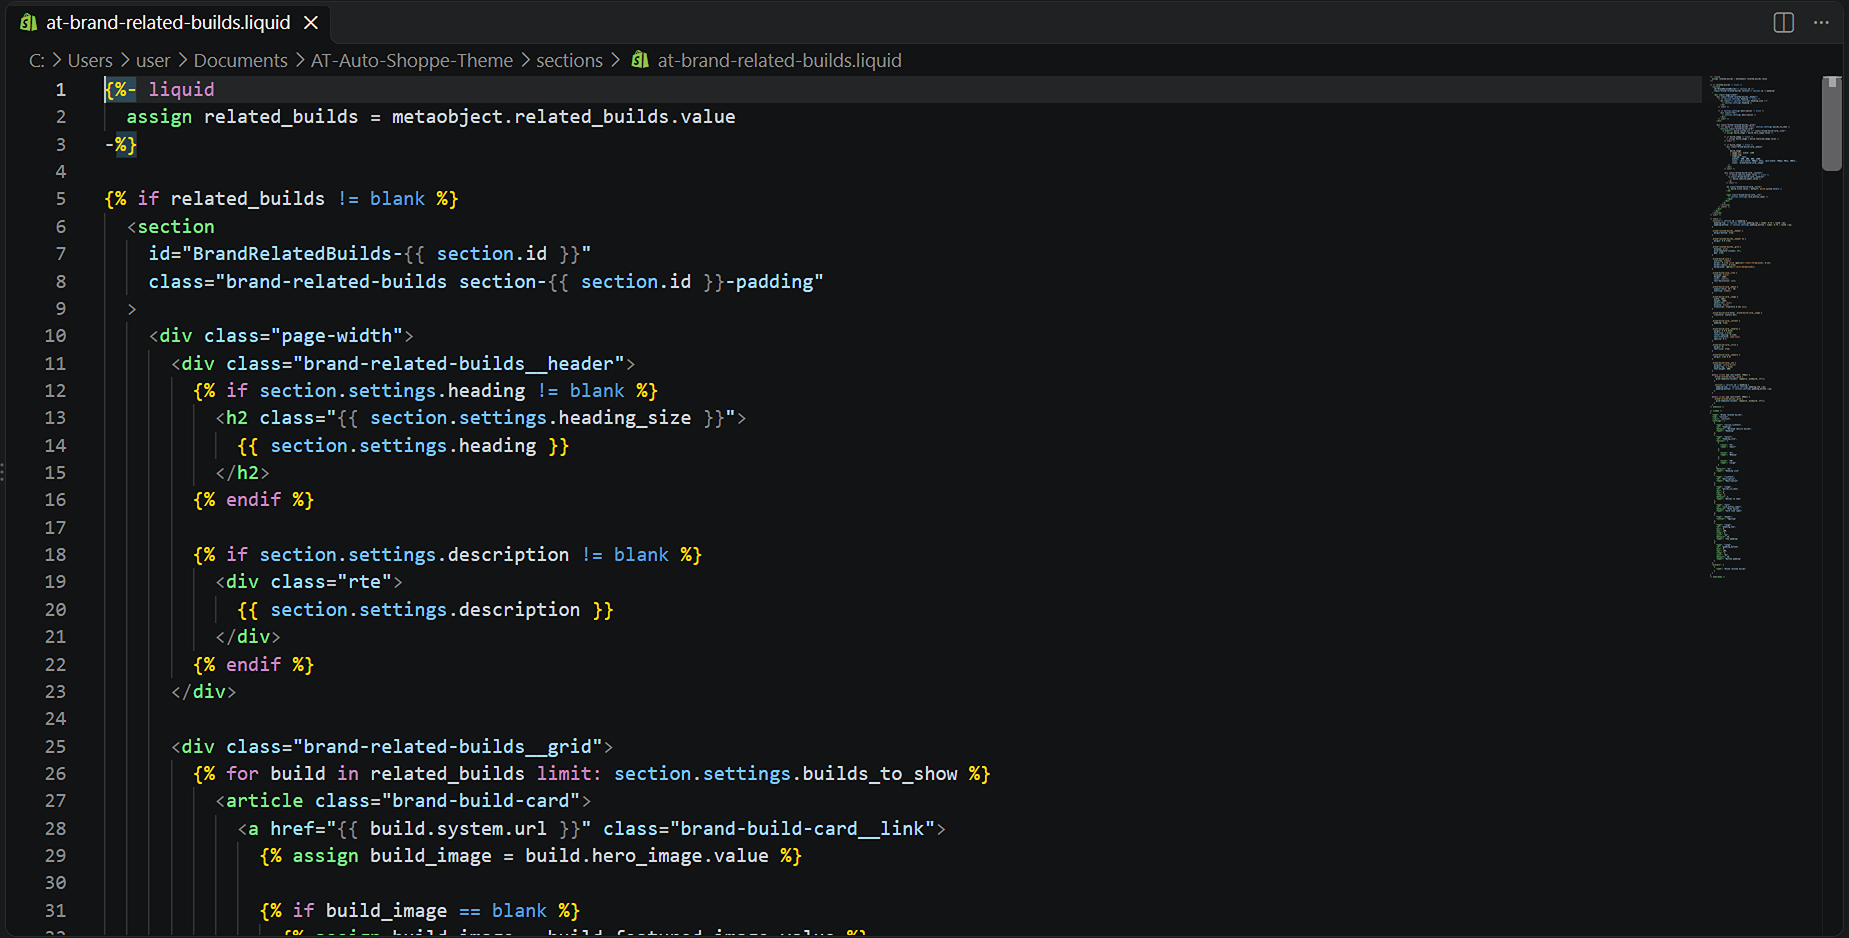Open the sections breadcrumb folder
The height and width of the screenshot is (938, 1849).
(569, 60)
